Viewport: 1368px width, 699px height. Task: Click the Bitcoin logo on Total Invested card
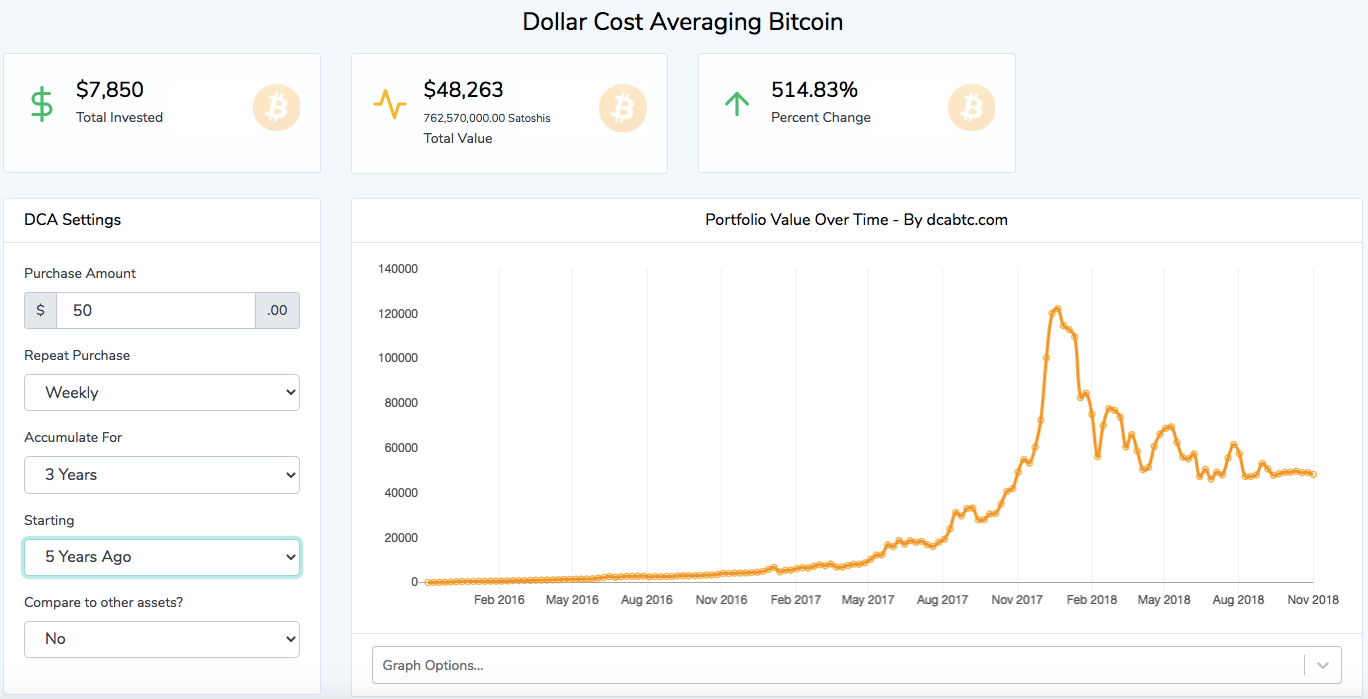277,107
